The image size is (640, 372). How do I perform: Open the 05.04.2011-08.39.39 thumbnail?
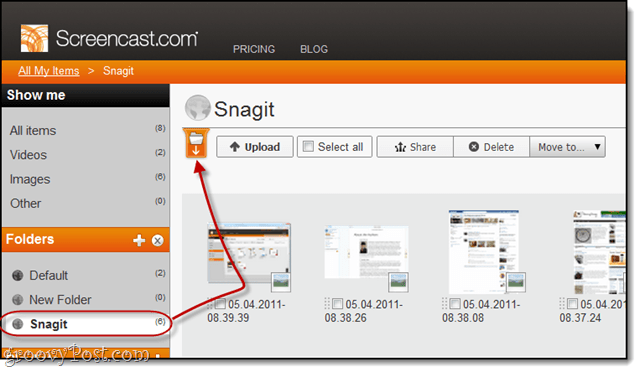coord(249,254)
